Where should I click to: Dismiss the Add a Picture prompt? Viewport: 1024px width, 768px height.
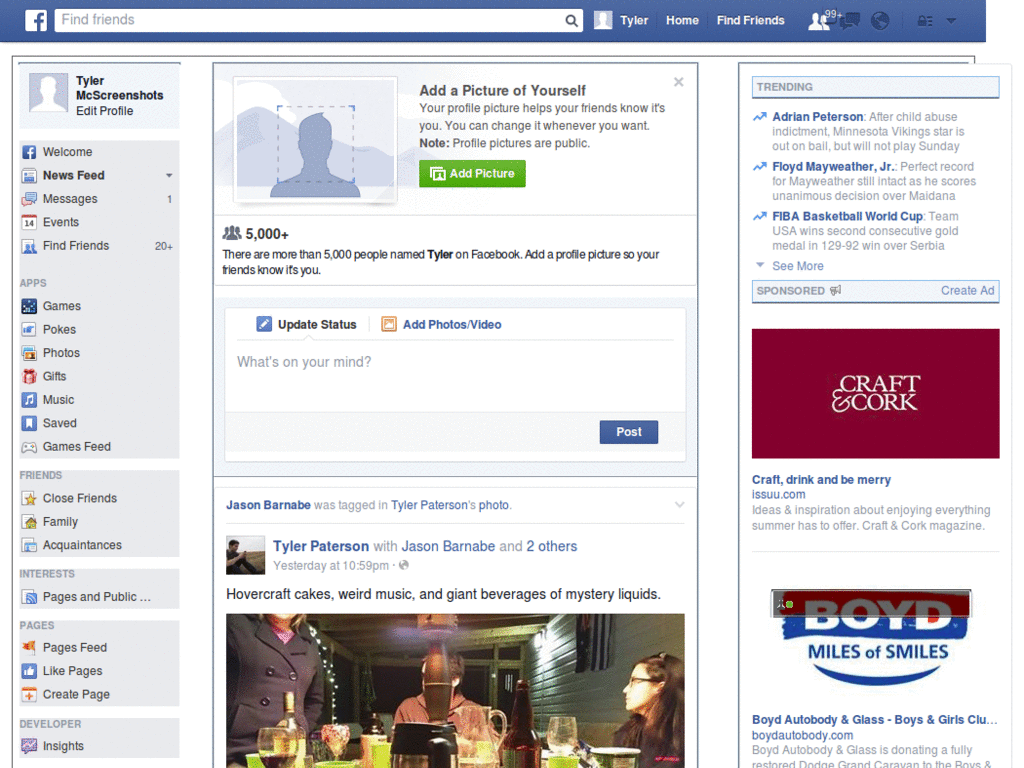click(x=679, y=82)
